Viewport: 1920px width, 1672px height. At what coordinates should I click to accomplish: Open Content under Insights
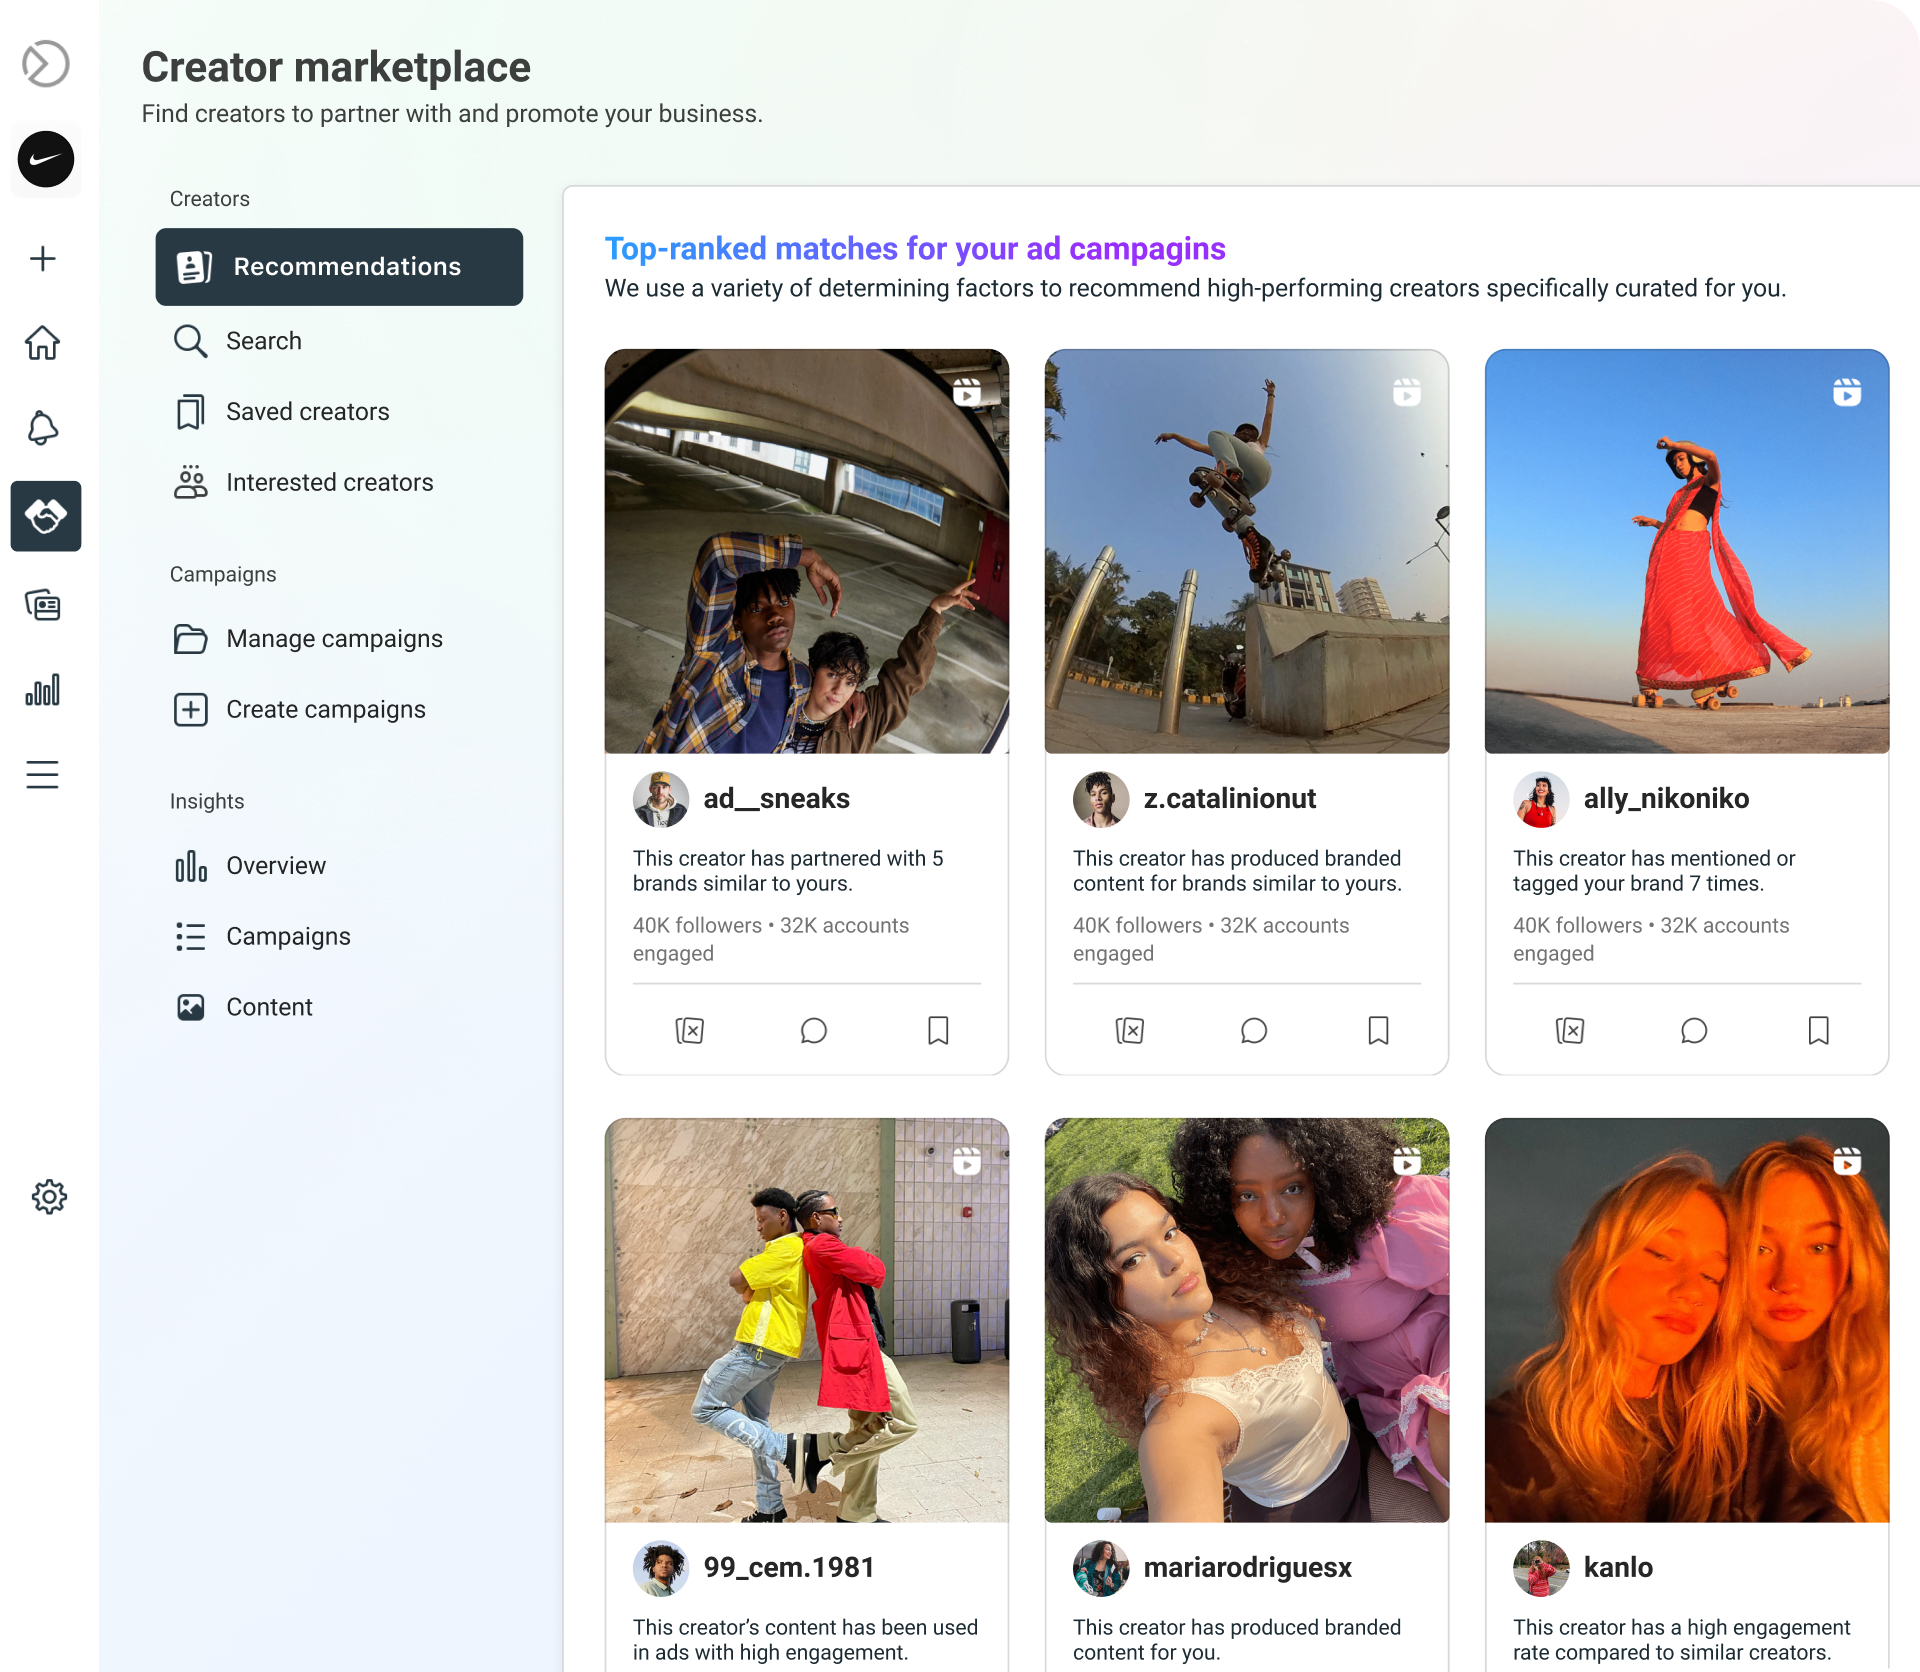(x=269, y=1006)
